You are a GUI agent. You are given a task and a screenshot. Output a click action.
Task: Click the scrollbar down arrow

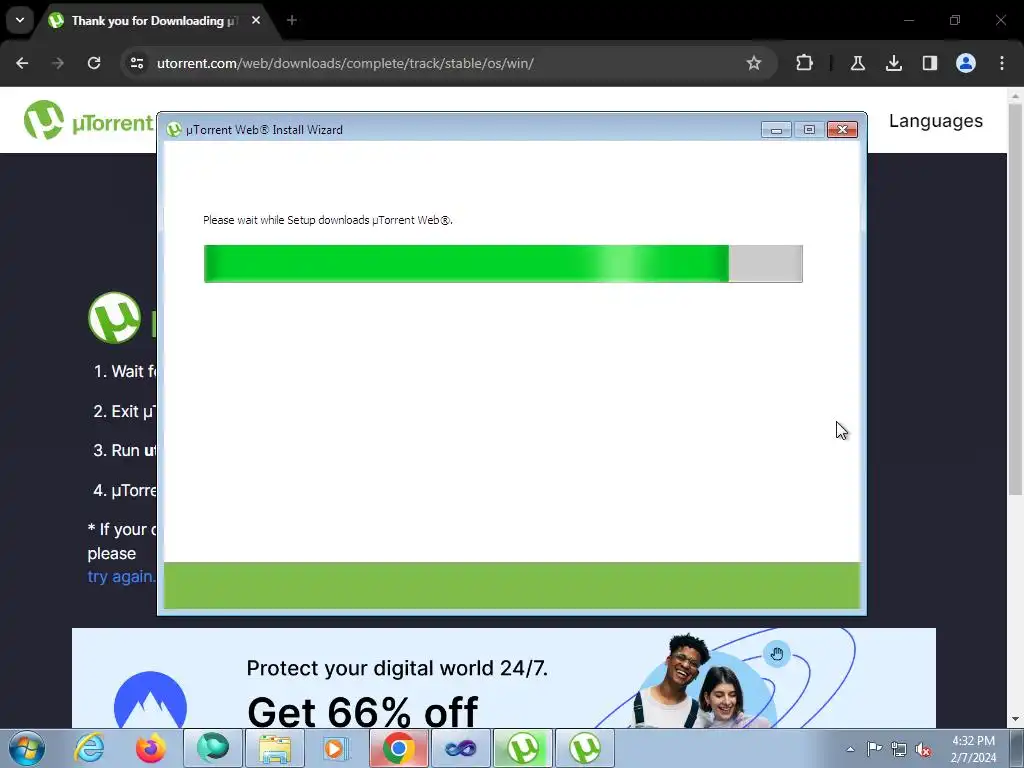coord(1015,720)
